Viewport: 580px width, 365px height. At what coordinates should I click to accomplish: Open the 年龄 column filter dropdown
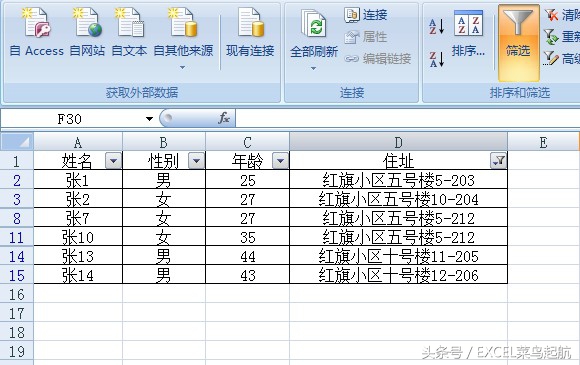coord(280,161)
